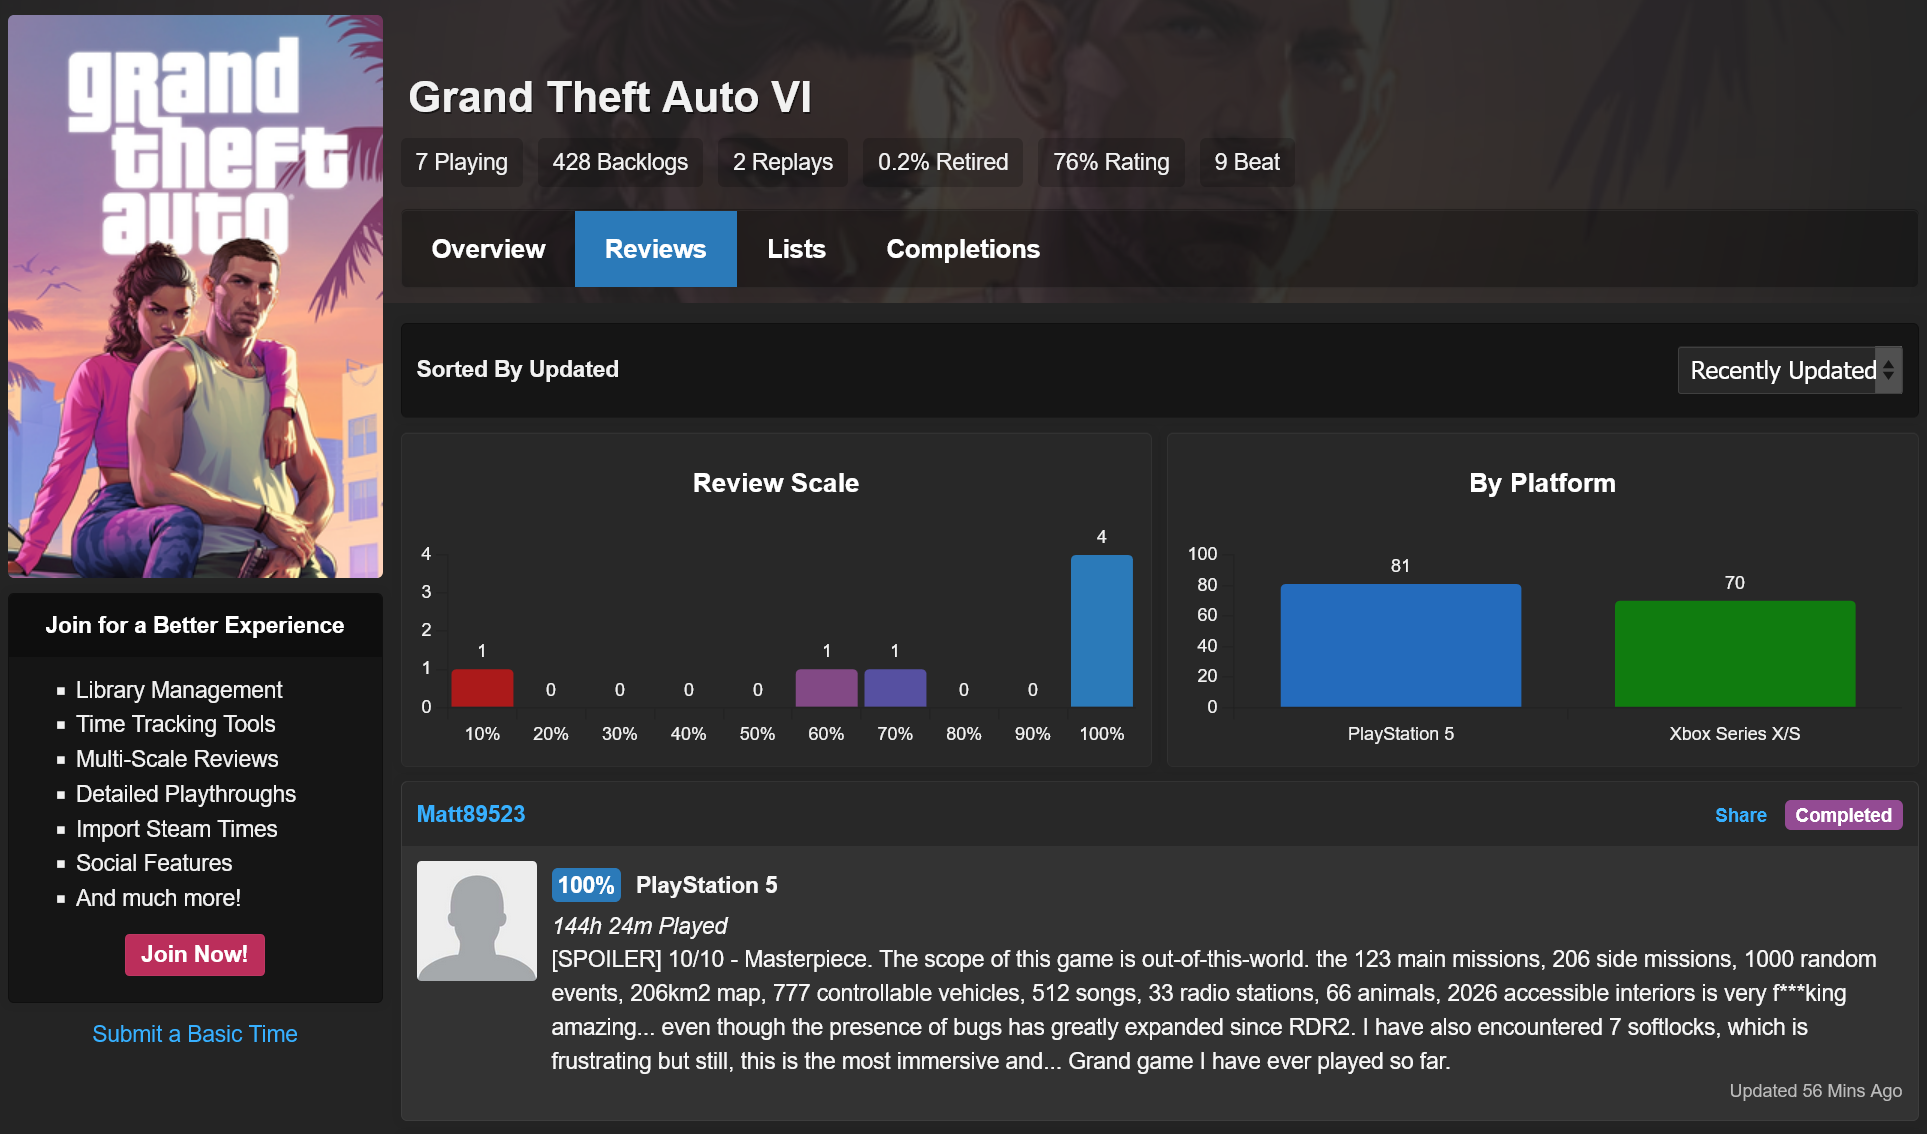This screenshot has height=1134, width=1927.
Task: Click the 76% Rating badge
Action: pos(1110,162)
